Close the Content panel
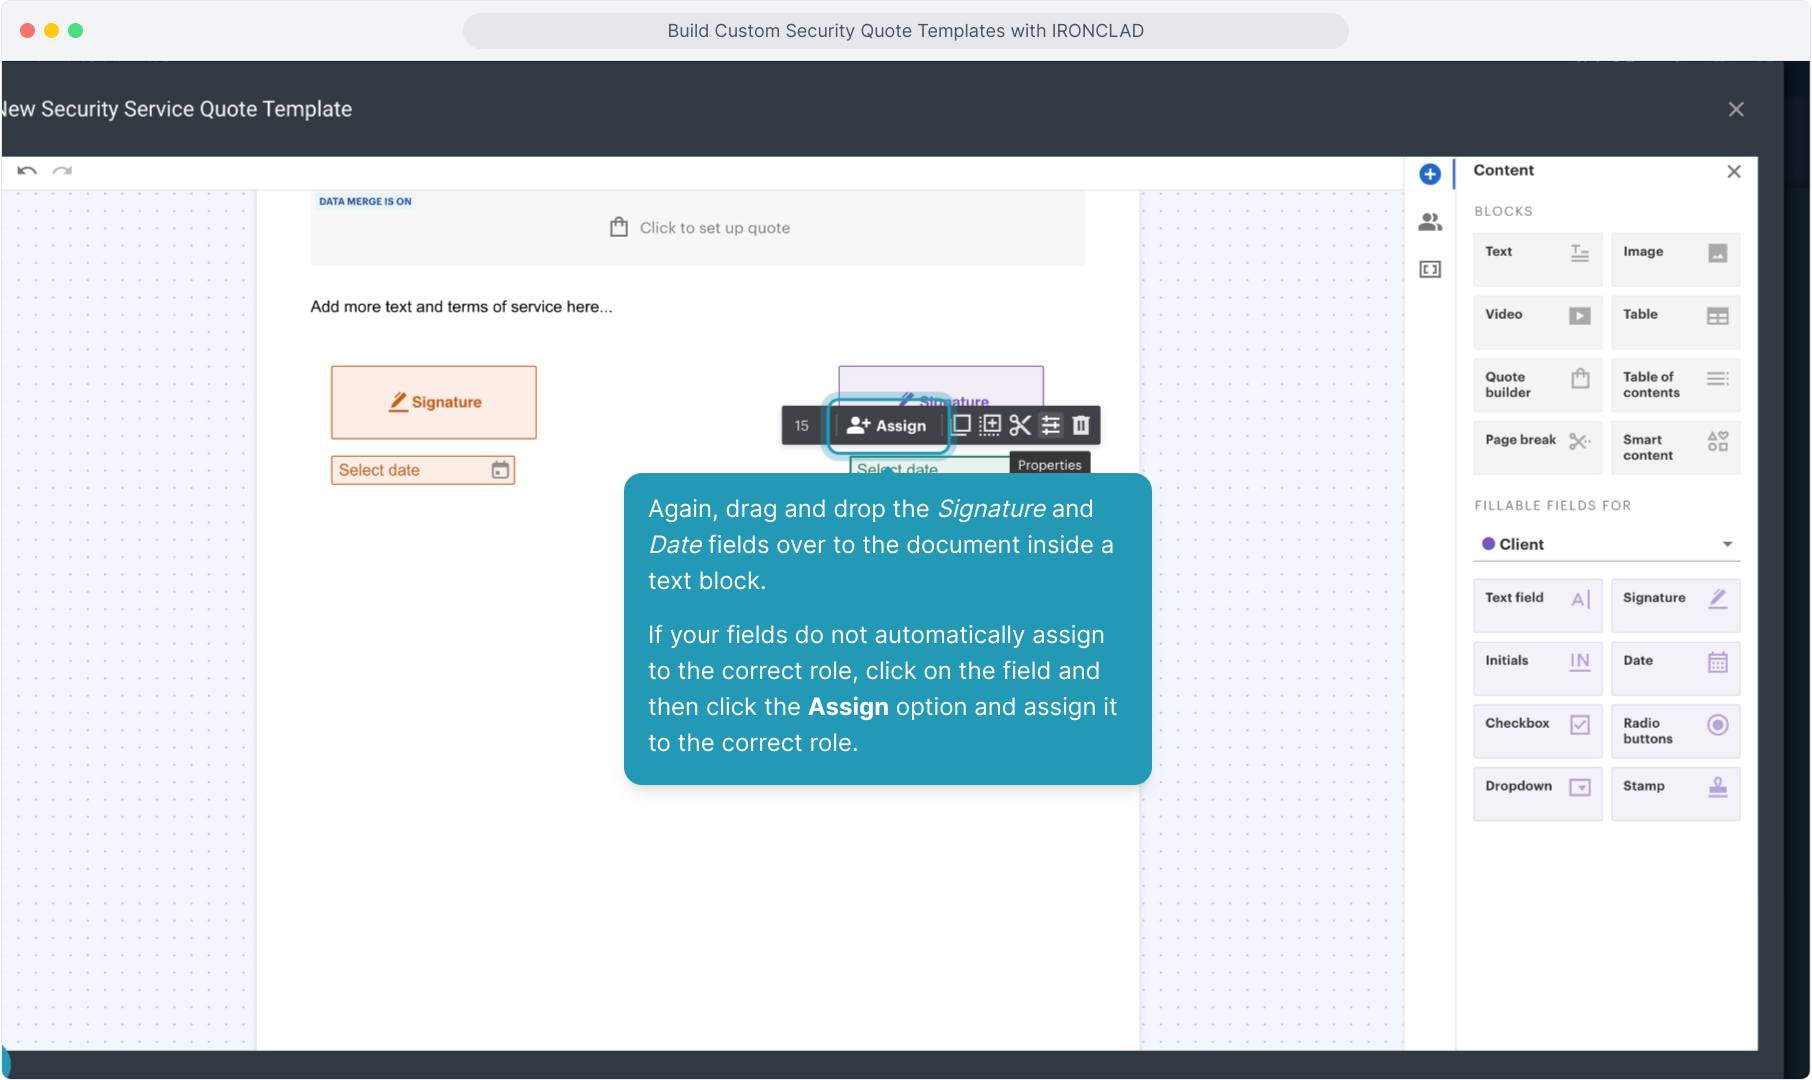 (x=1734, y=171)
